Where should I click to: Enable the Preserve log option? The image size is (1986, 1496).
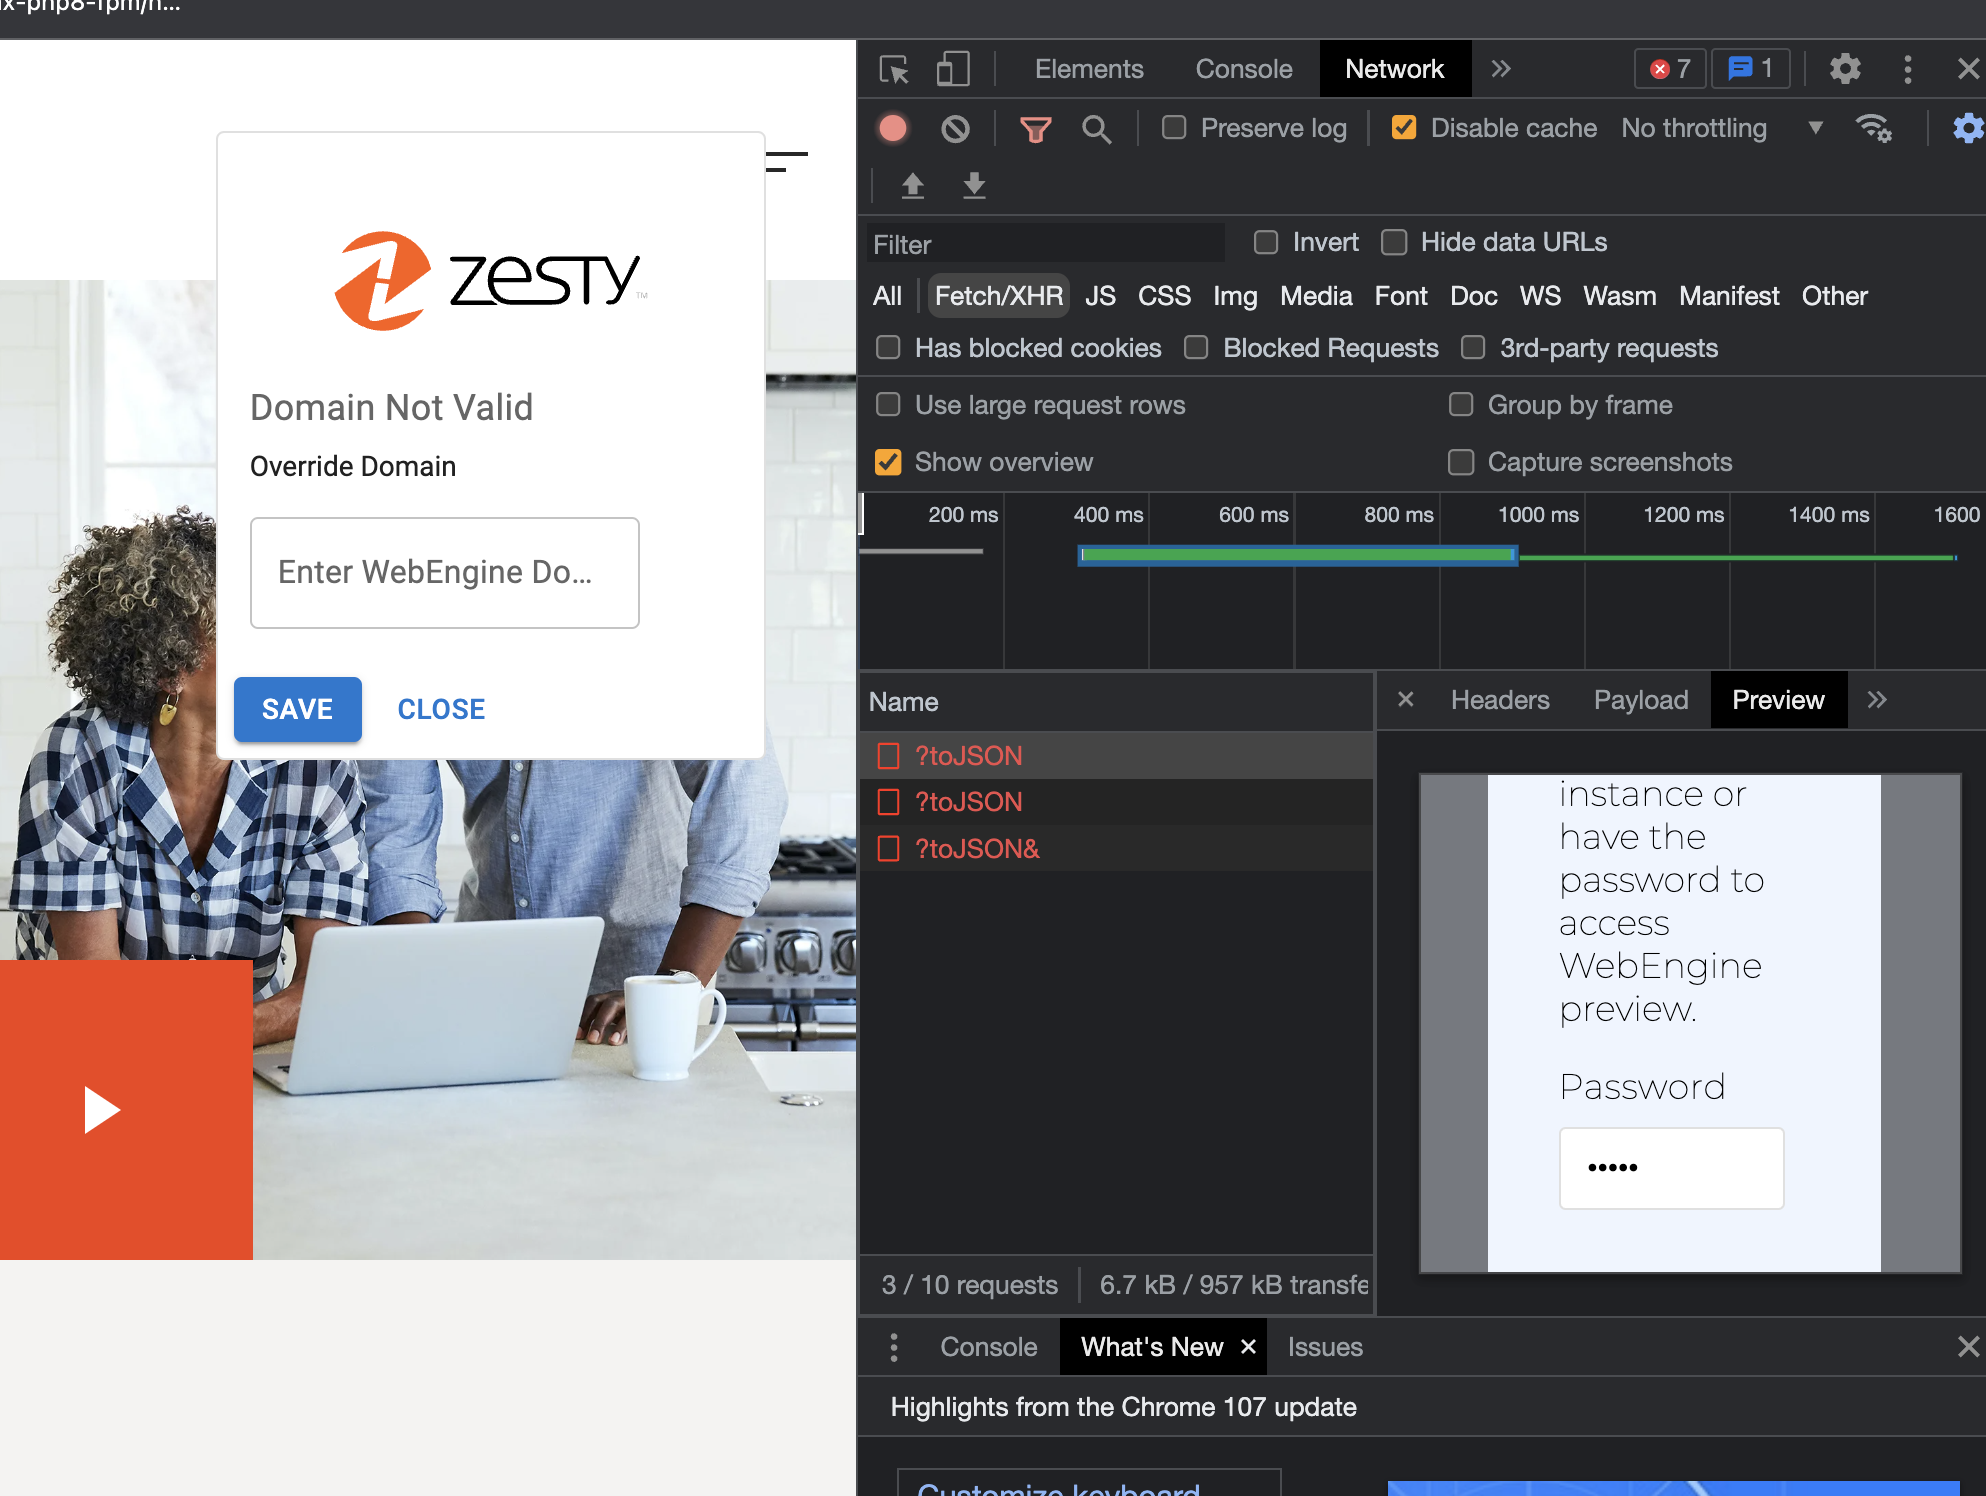click(1173, 128)
